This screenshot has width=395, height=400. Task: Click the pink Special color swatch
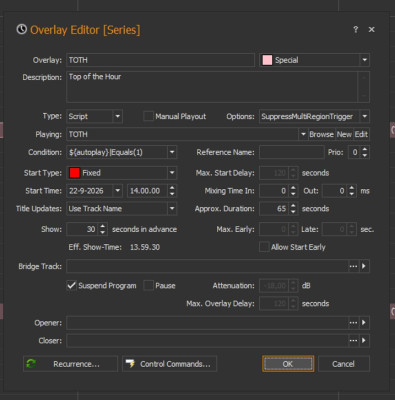(267, 60)
